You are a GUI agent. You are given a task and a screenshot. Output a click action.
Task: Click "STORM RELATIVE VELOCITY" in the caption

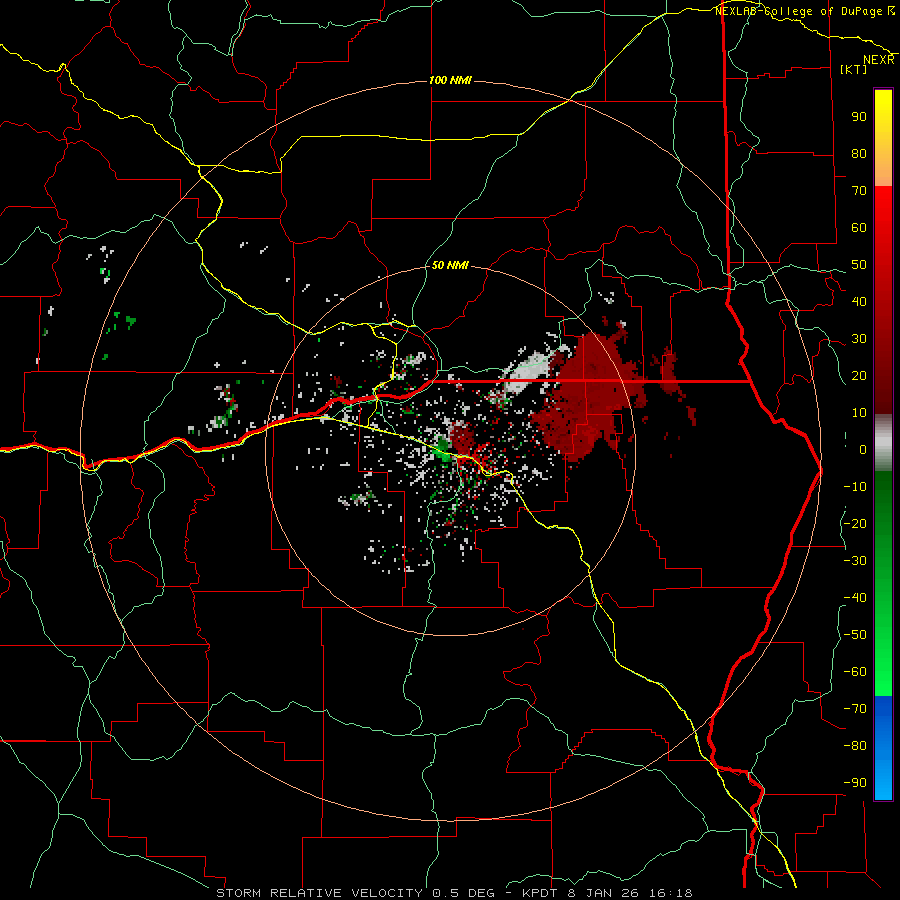[x=319, y=893]
